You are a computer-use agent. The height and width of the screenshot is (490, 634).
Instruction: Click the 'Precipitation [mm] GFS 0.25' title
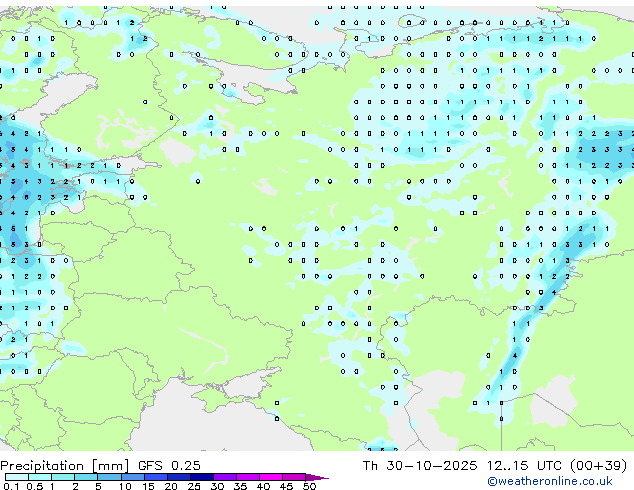click(x=100, y=466)
